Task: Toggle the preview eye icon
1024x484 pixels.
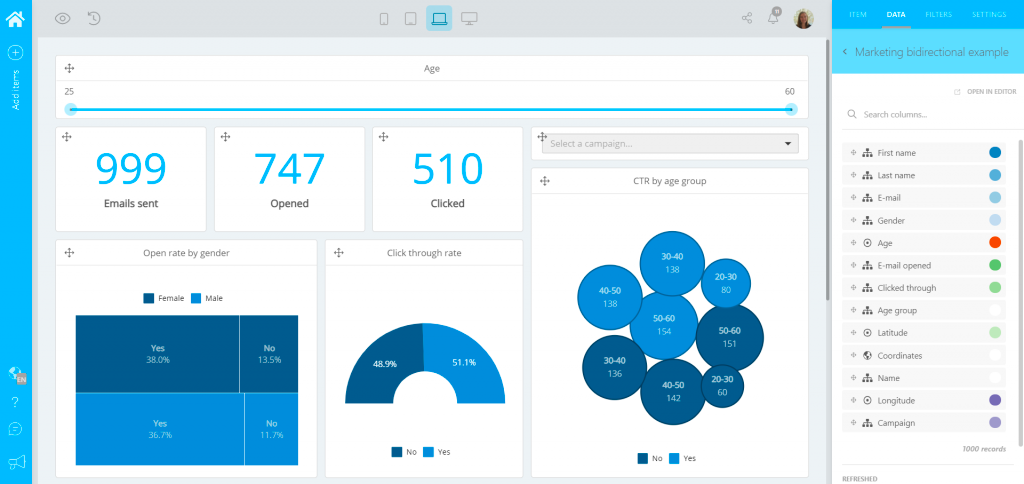Action: click(63, 18)
